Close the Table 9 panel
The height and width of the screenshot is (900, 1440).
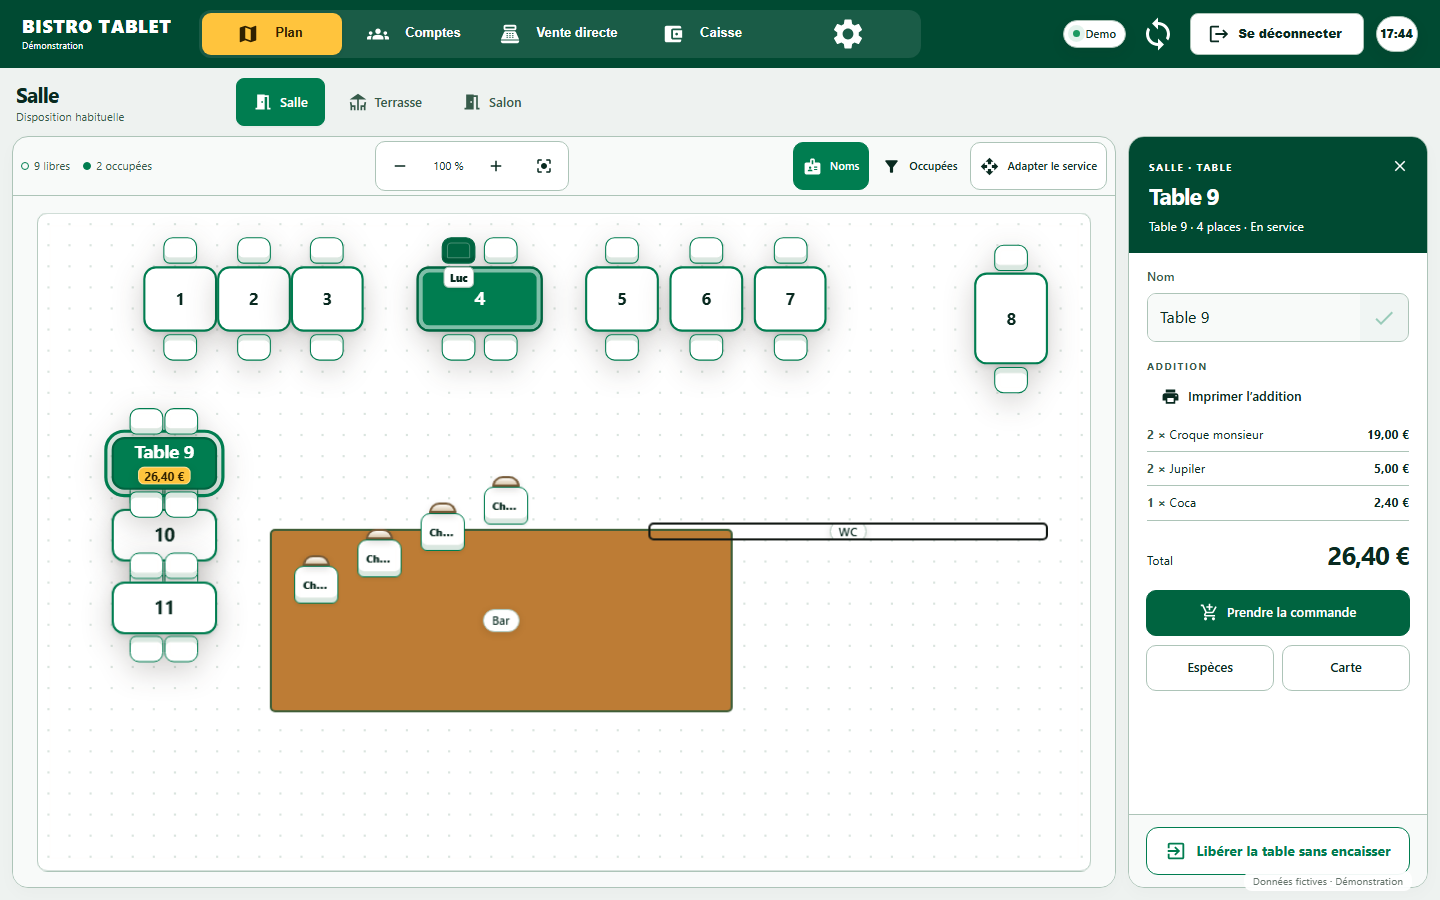(1400, 166)
